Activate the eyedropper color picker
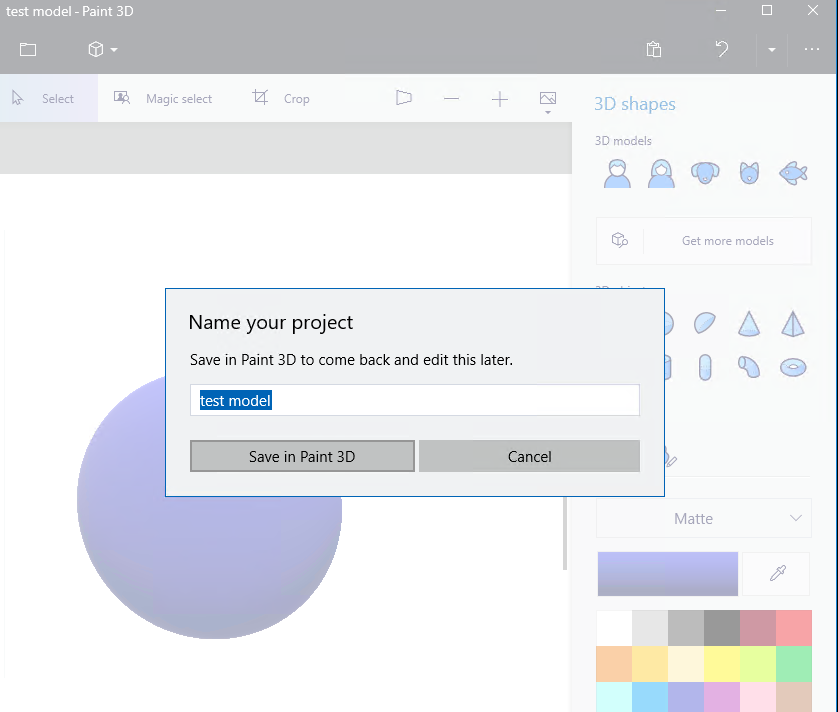This screenshot has height=712, width=838. point(778,574)
